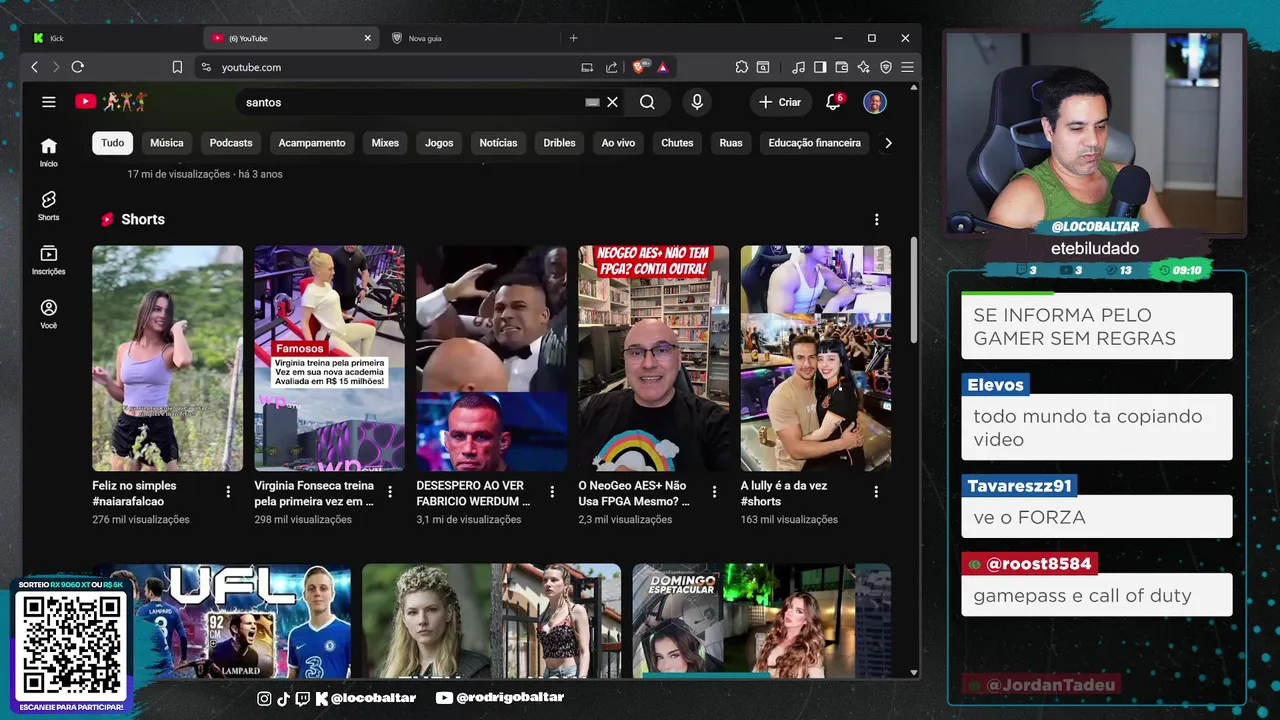Open a new browser tab
This screenshot has width=1280, height=720.
tap(573, 38)
